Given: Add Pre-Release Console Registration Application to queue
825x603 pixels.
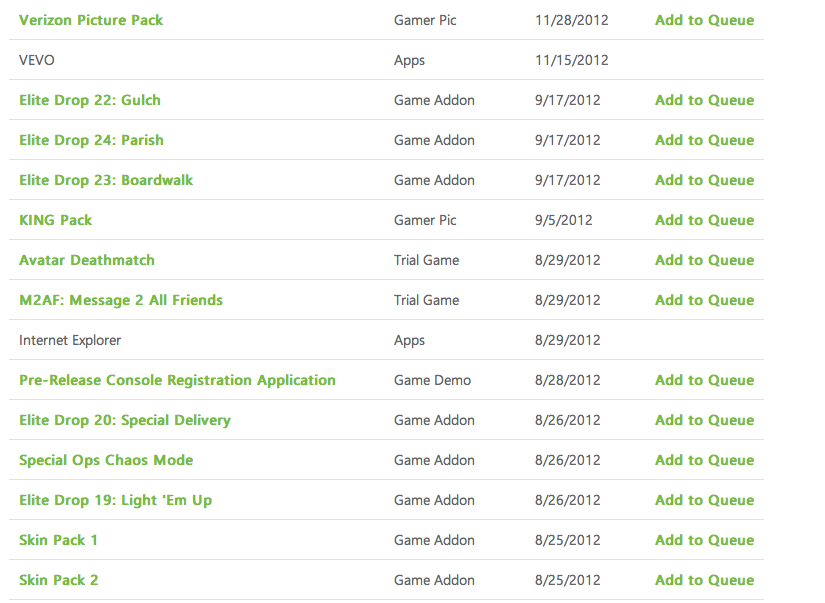Looking at the screenshot, I should 704,380.
